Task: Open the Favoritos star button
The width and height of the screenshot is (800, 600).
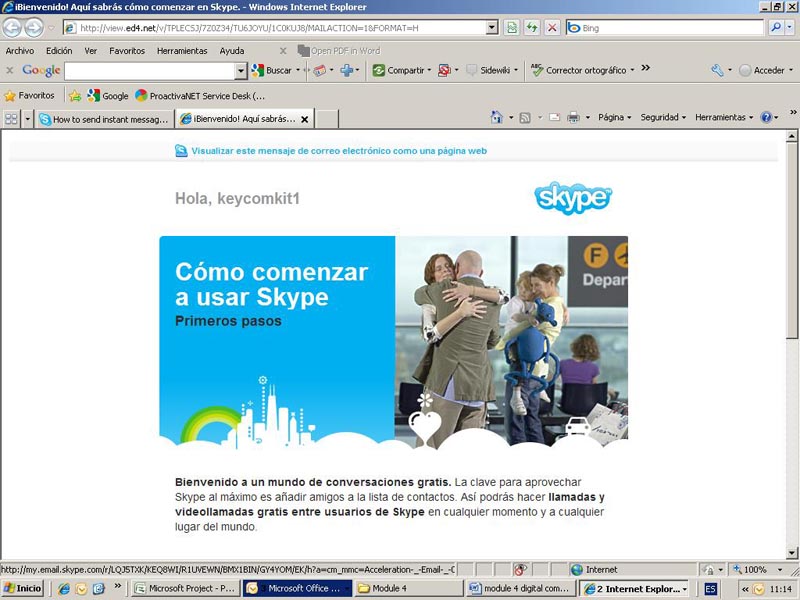Action: (30, 95)
